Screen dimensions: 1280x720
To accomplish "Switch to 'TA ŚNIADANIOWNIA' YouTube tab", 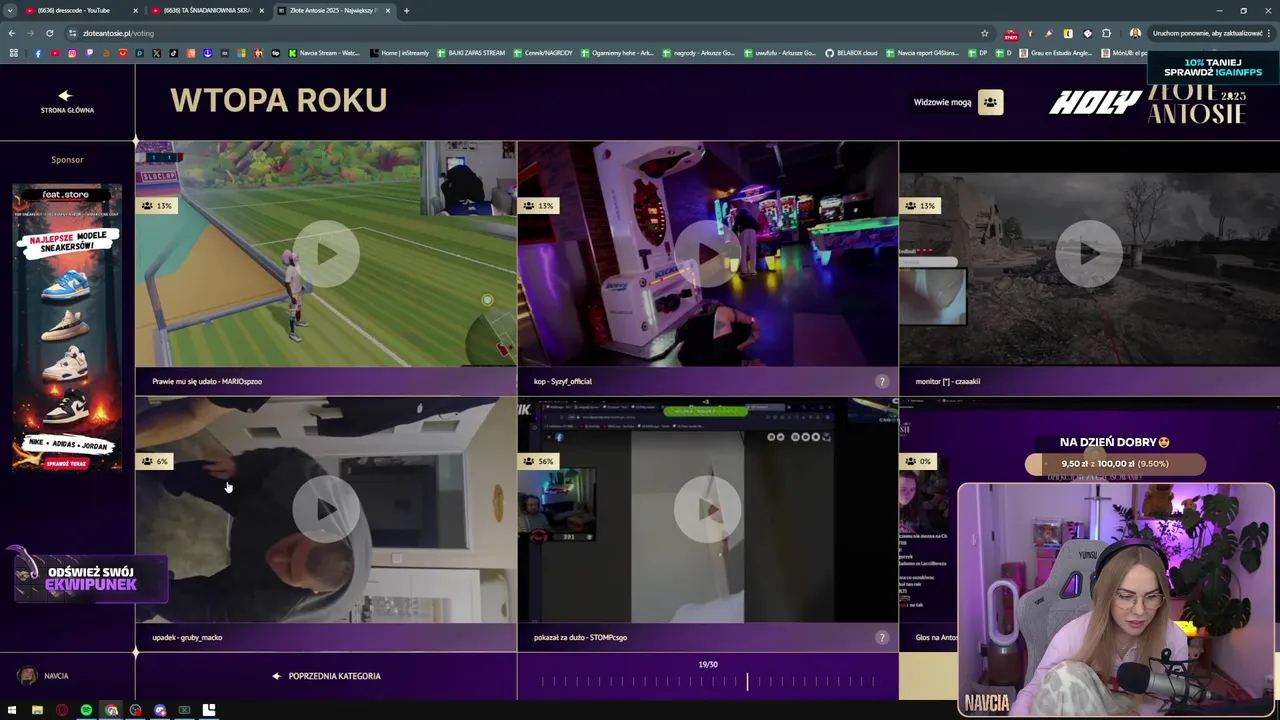I will (x=206, y=10).
